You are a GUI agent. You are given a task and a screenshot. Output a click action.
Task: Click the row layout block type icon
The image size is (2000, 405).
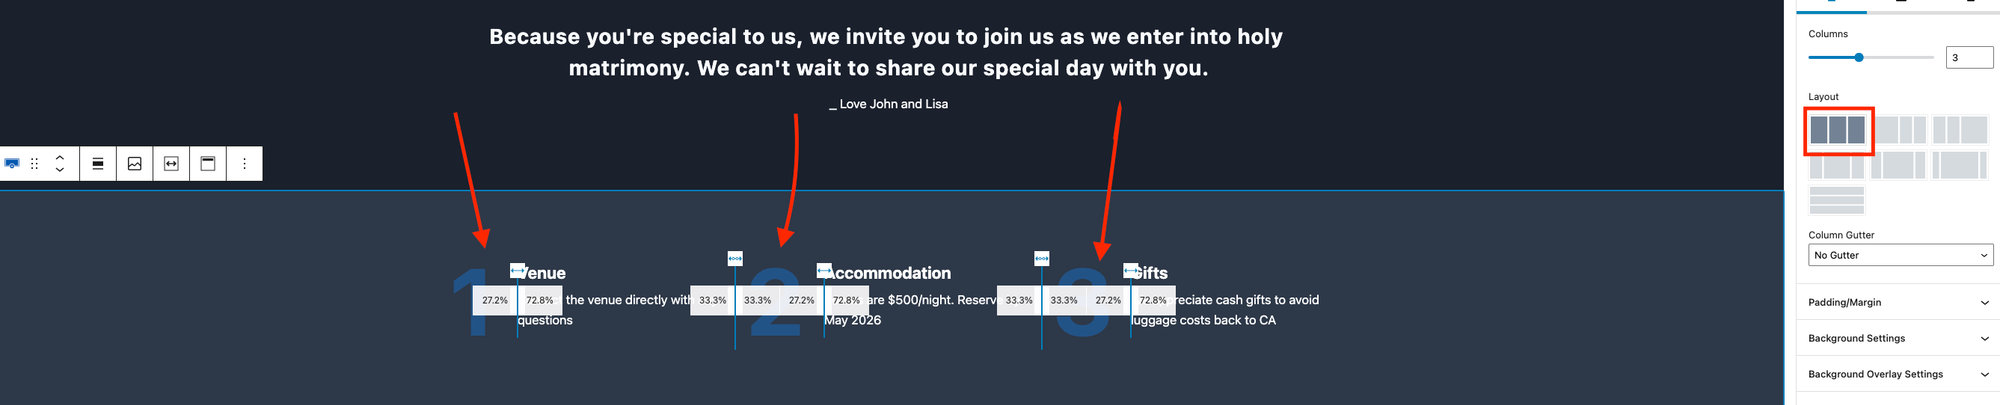pos(12,163)
